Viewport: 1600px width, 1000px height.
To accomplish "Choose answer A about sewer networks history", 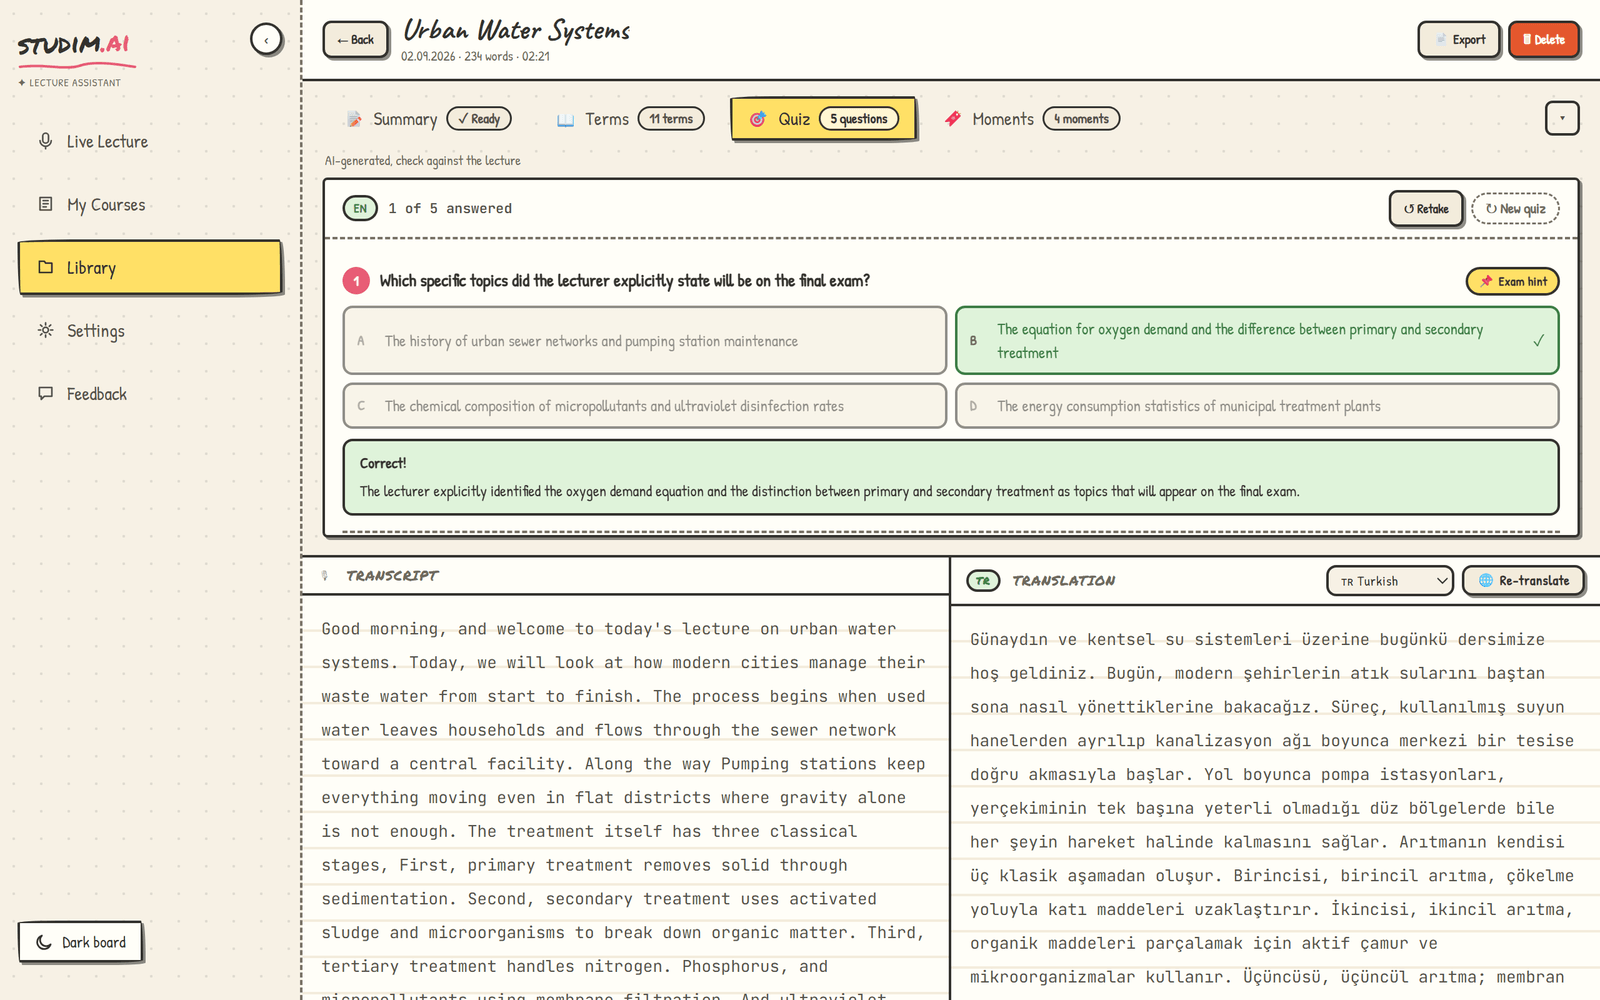I will click(645, 341).
